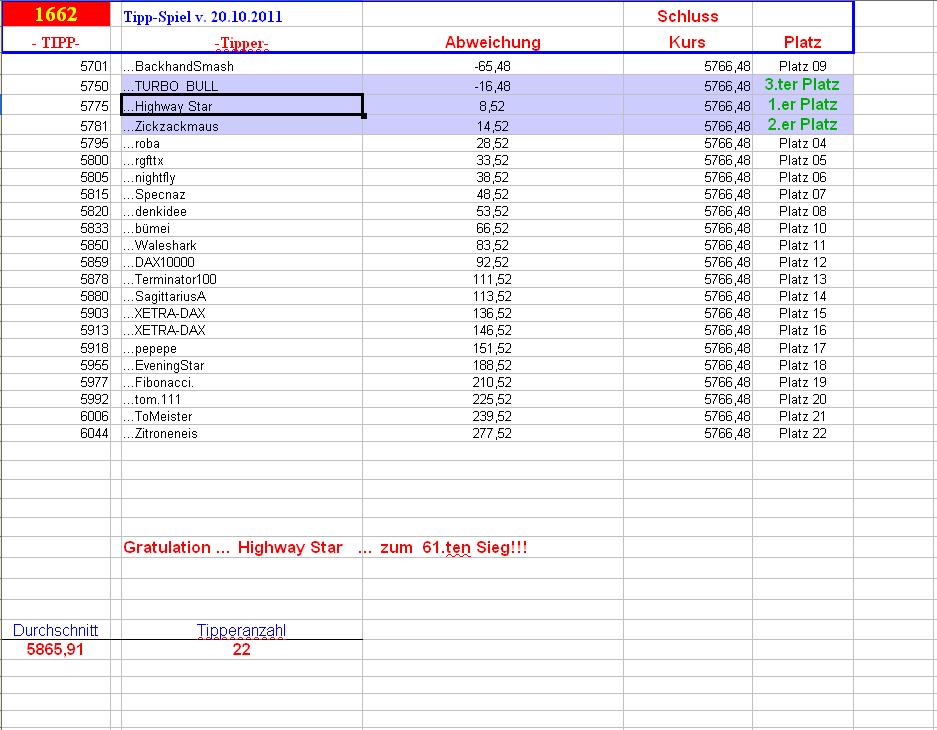The width and height of the screenshot is (937, 730).
Task: Select the cell '...Zitroneneis'
Action: coord(241,433)
